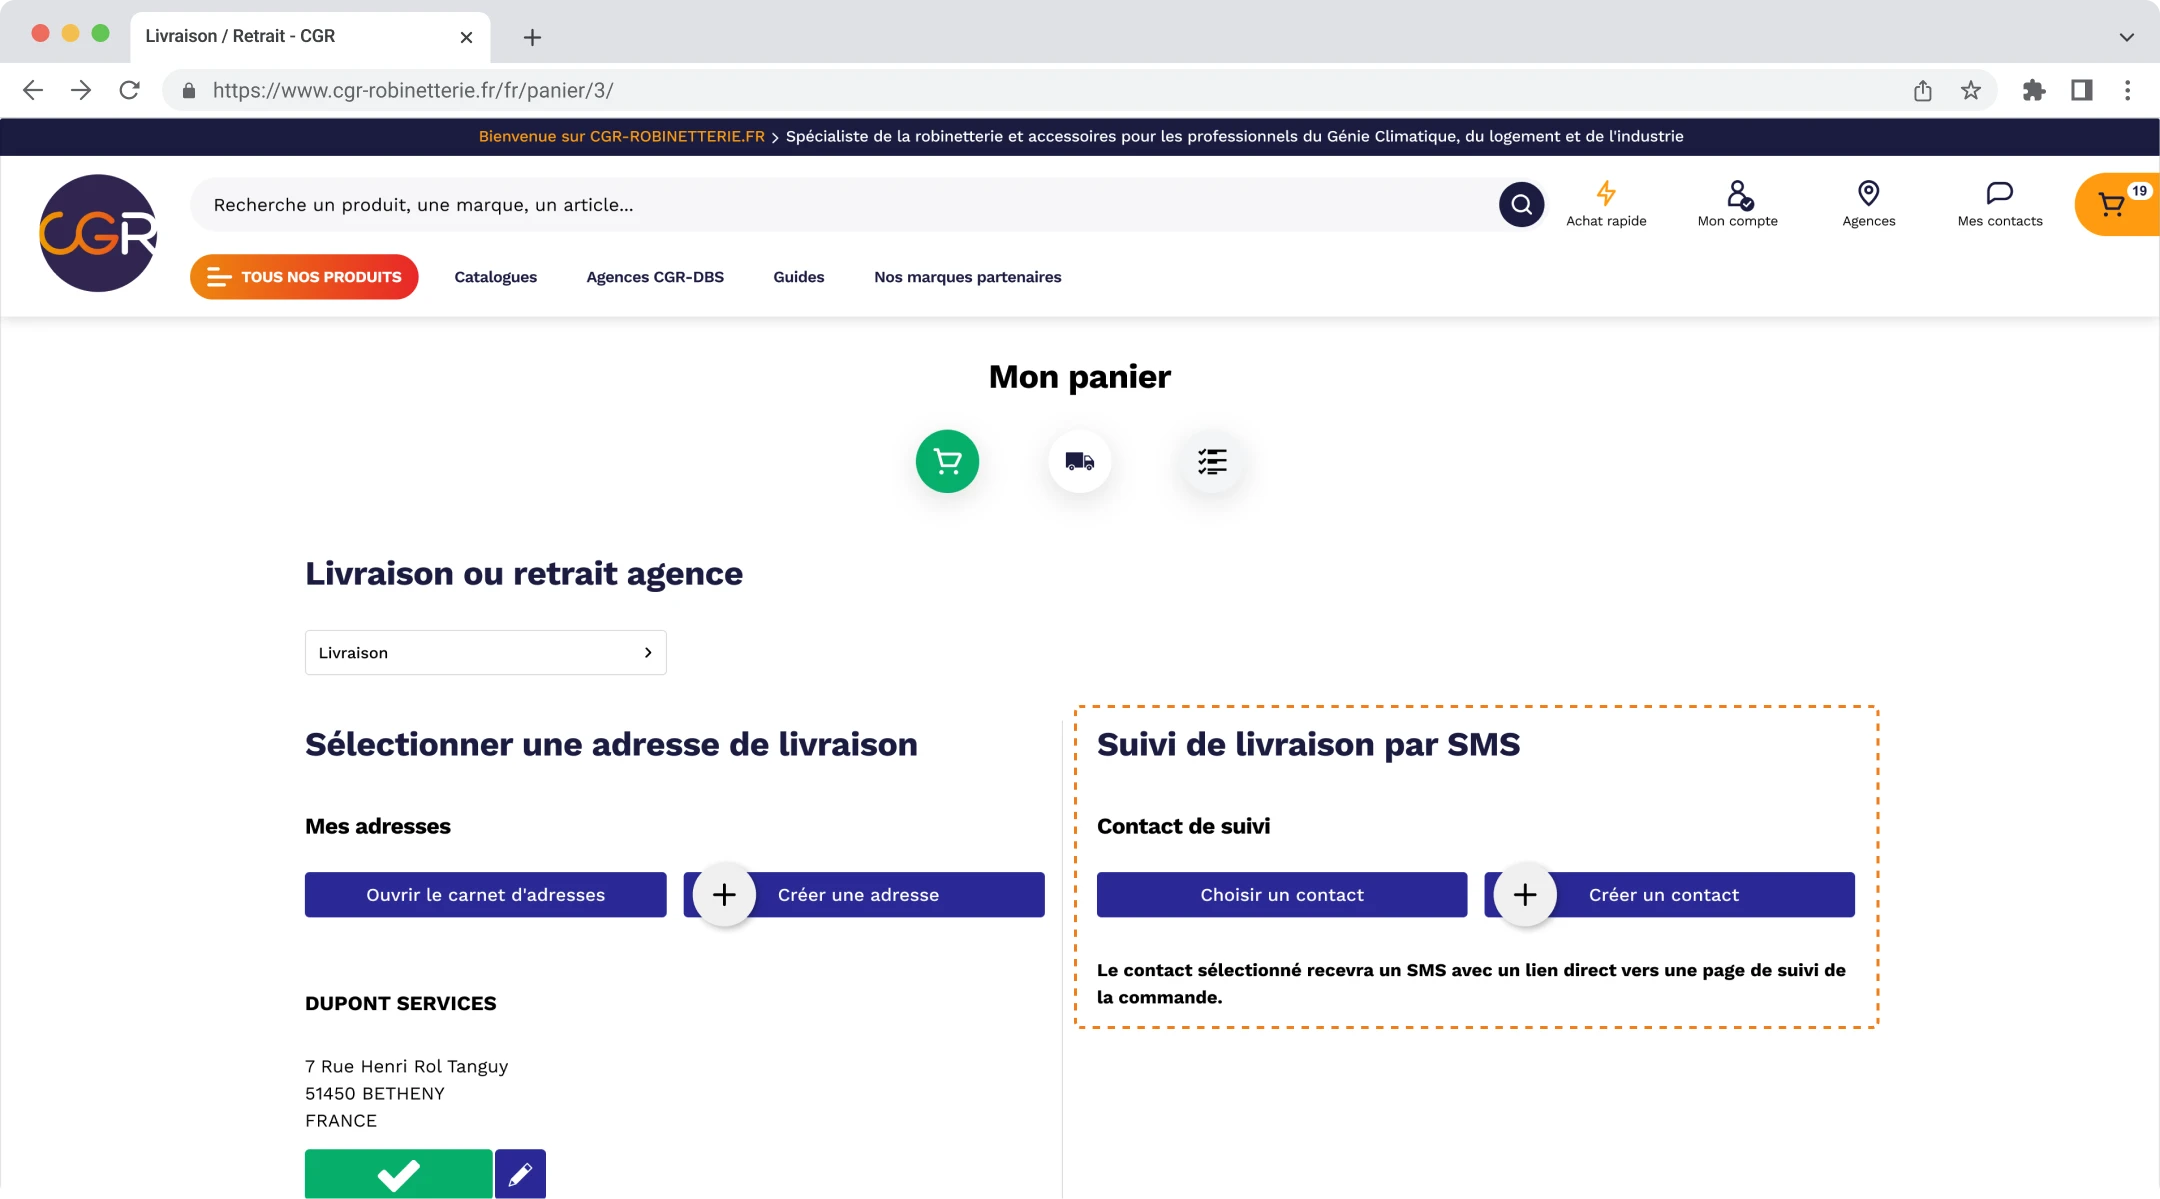
Task: Open Catalogues menu item
Action: 495,277
